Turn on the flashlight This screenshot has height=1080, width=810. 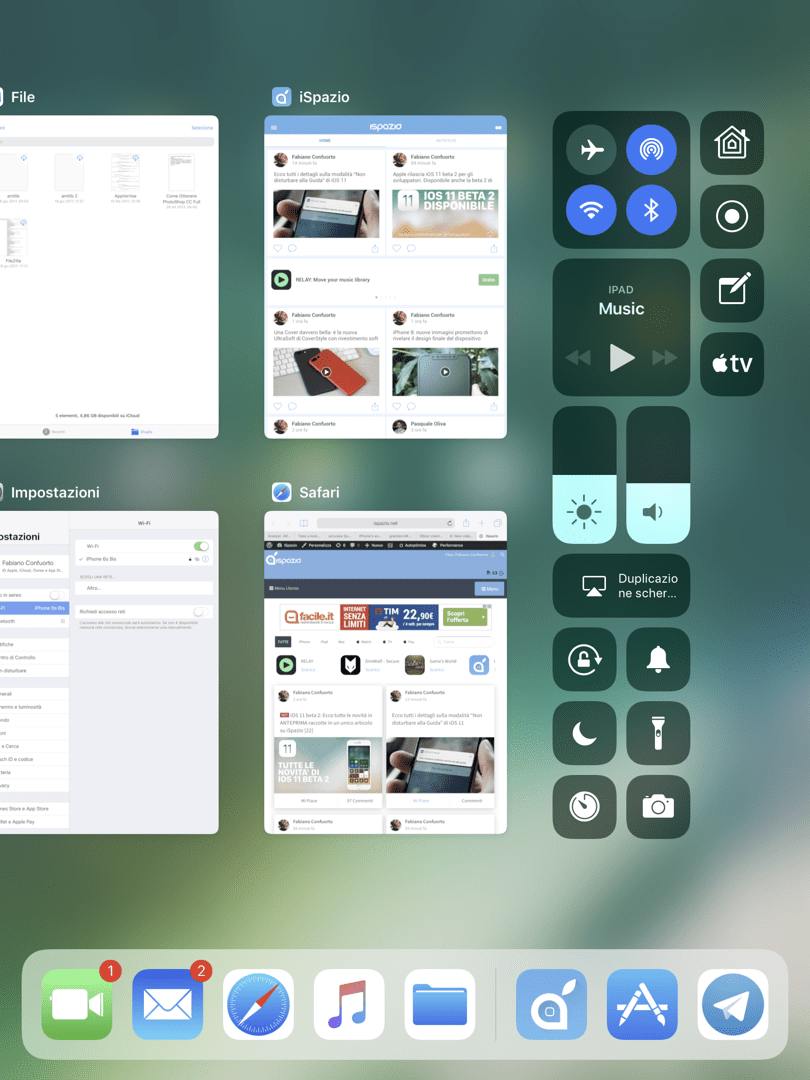[x=658, y=733]
